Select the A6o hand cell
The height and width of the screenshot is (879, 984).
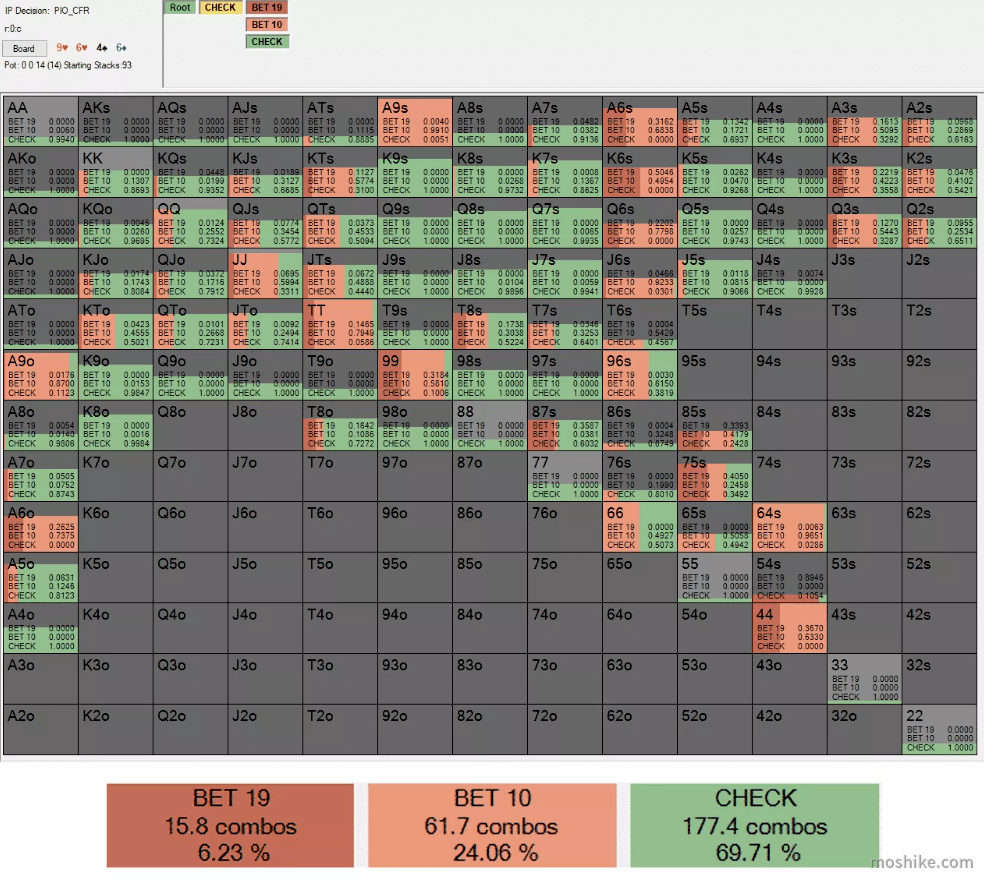click(x=41, y=527)
